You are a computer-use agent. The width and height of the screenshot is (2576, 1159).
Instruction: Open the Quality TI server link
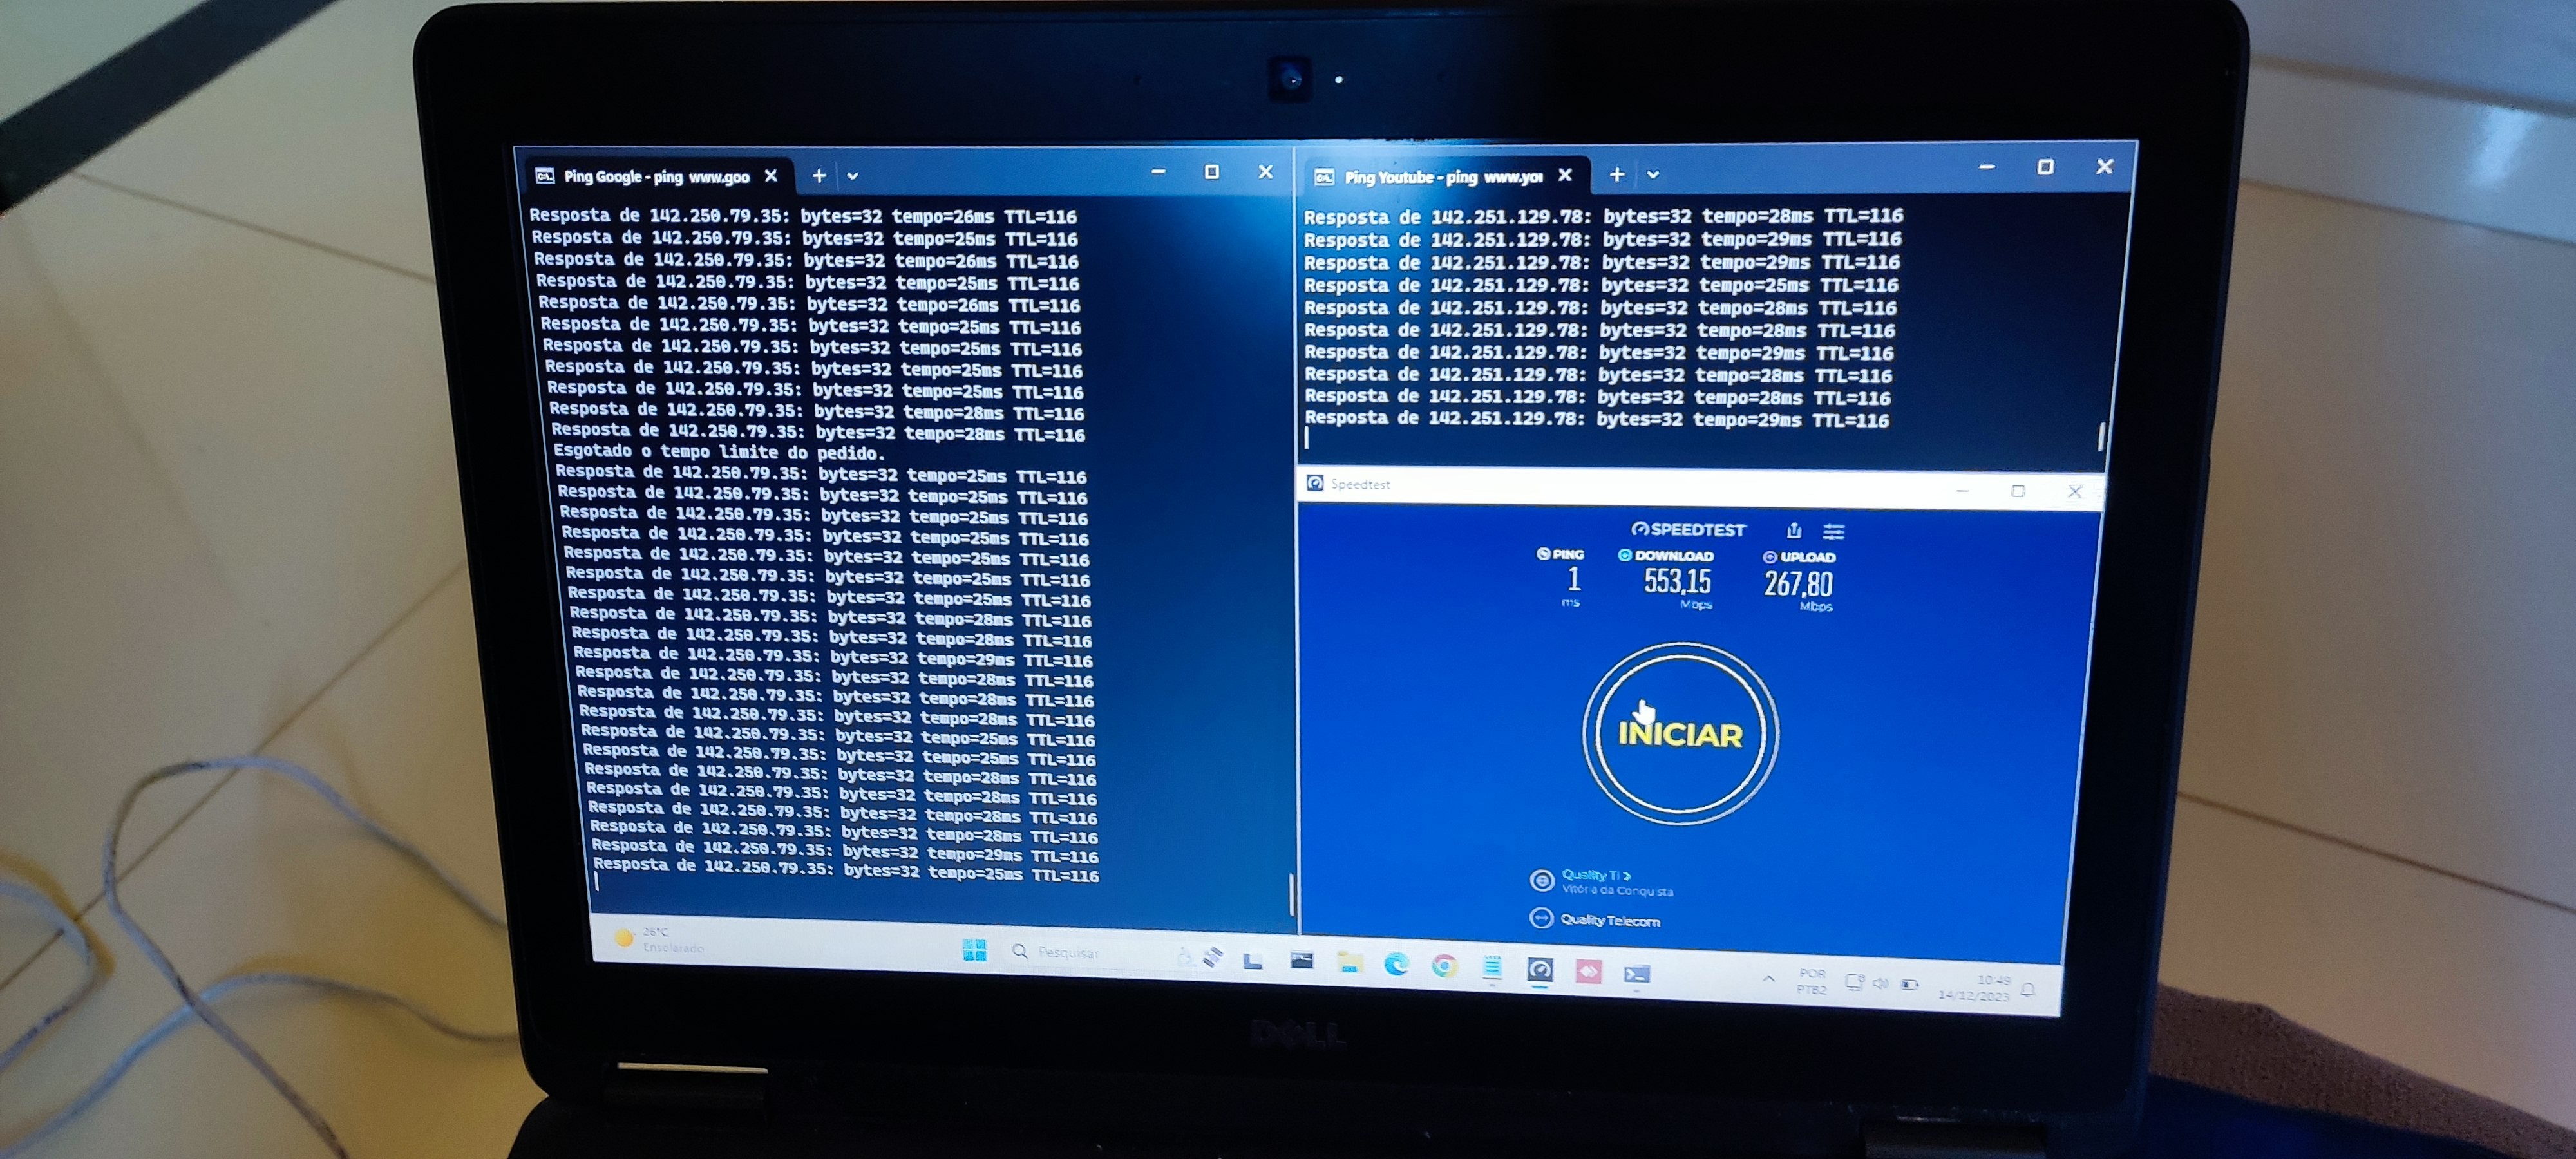point(1595,875)
